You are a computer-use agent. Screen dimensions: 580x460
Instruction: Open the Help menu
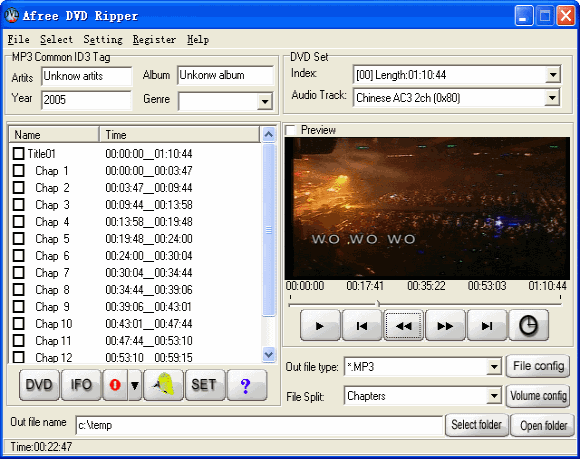[x=198, y=39]
